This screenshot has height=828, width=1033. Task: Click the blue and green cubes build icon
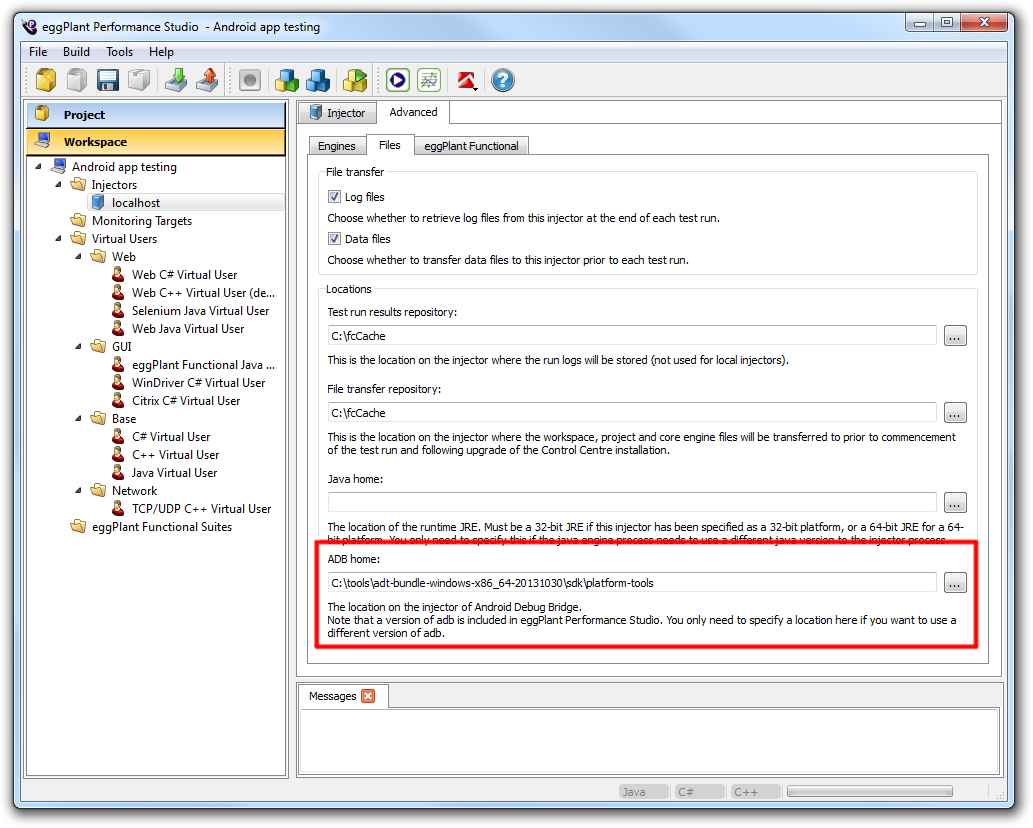click(288, 80)
